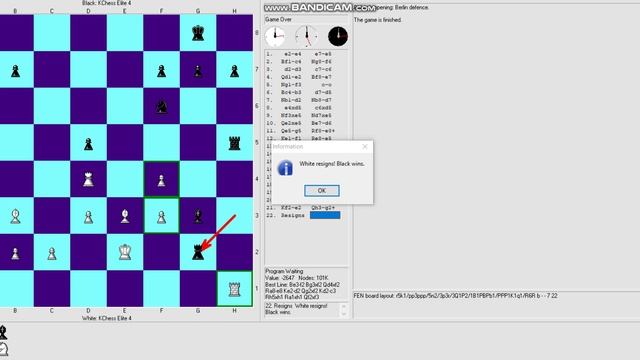Select move Nf3xe5 in move list
Image resolution: width=640 pixels, height=360 pixels.
click(291, 116)
